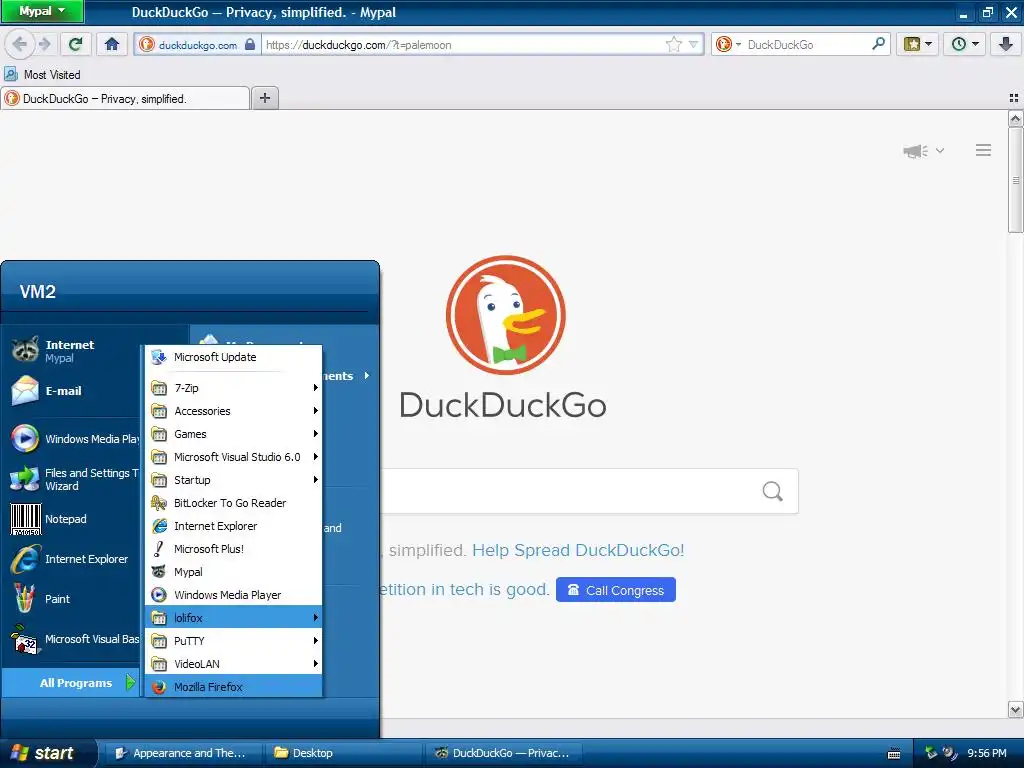Open the browser home page icon
Image resolution: width=1024 pixels, height=768 pixels.
click(x=112, y=44)
